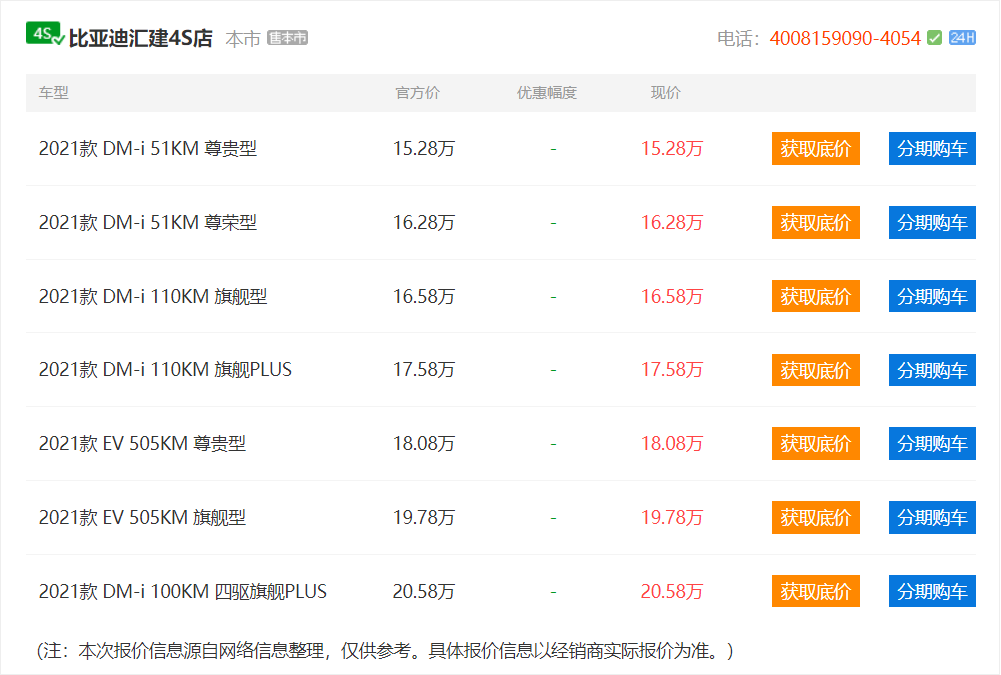1001x675 pixels.
Task: Click the blue 24H service badge
Action: [x=962, y=38]
